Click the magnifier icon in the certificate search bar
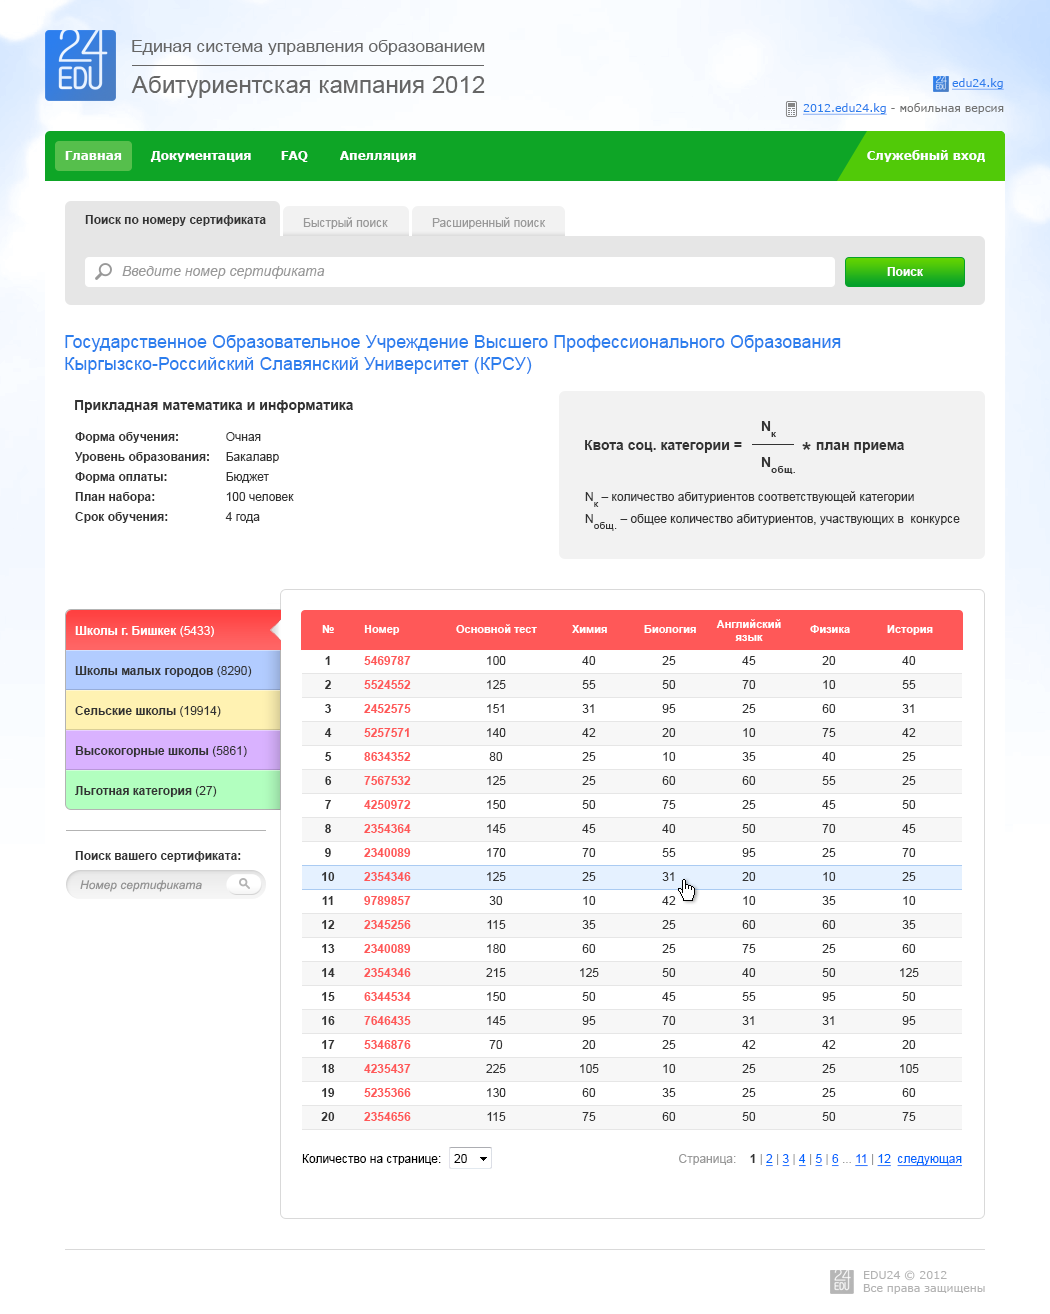The height and width of the screenshot is (1314, 1050). click(x=104, y=271)
